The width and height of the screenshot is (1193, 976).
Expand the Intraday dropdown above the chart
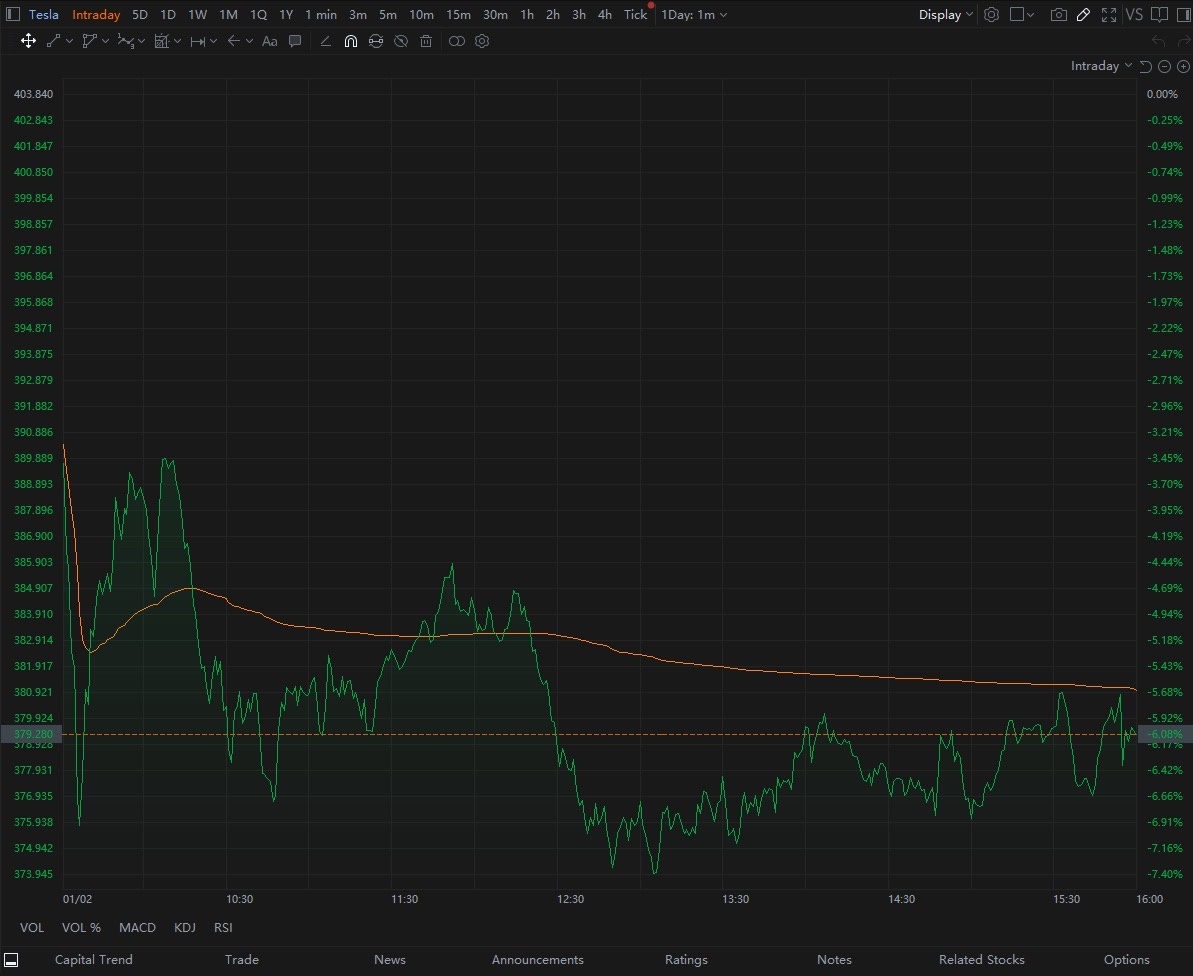1101,66
